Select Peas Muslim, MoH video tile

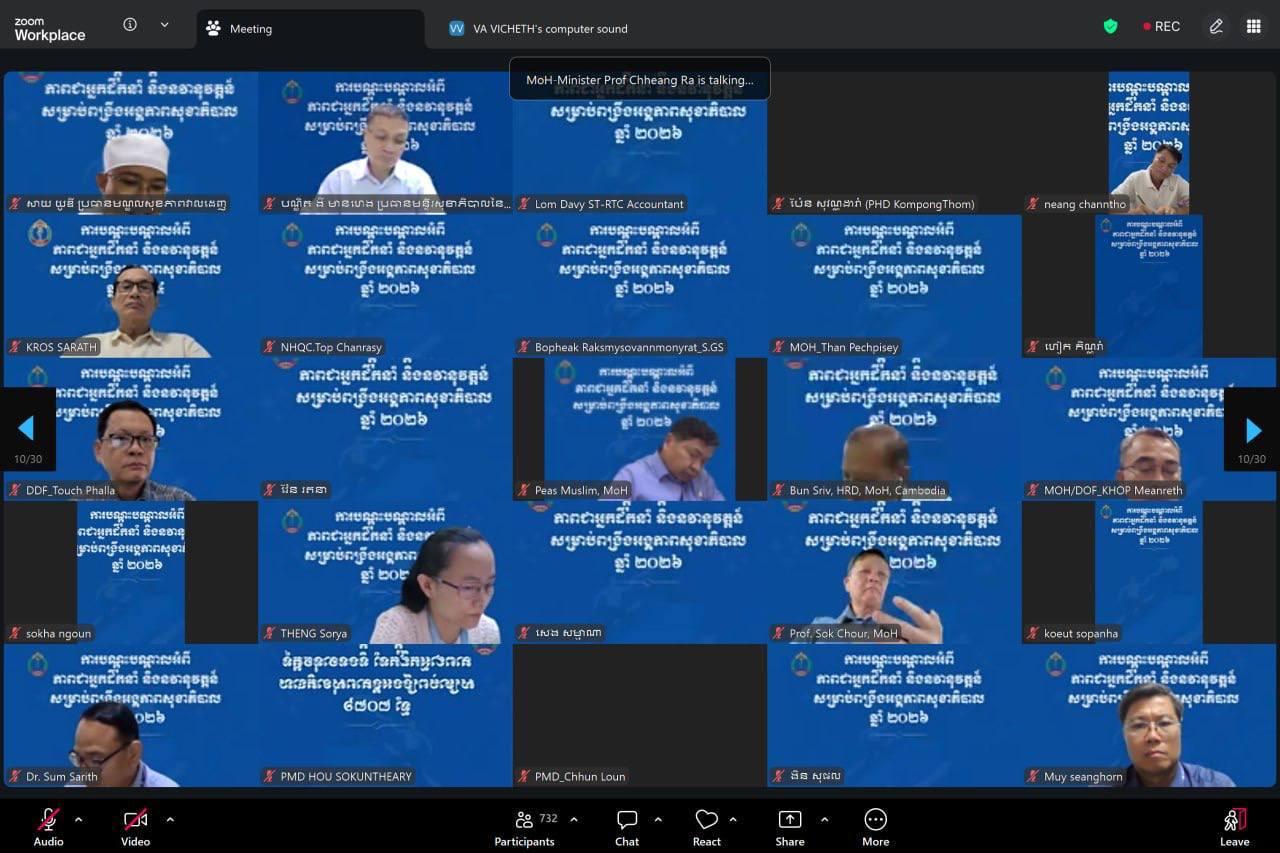(640, 429)
